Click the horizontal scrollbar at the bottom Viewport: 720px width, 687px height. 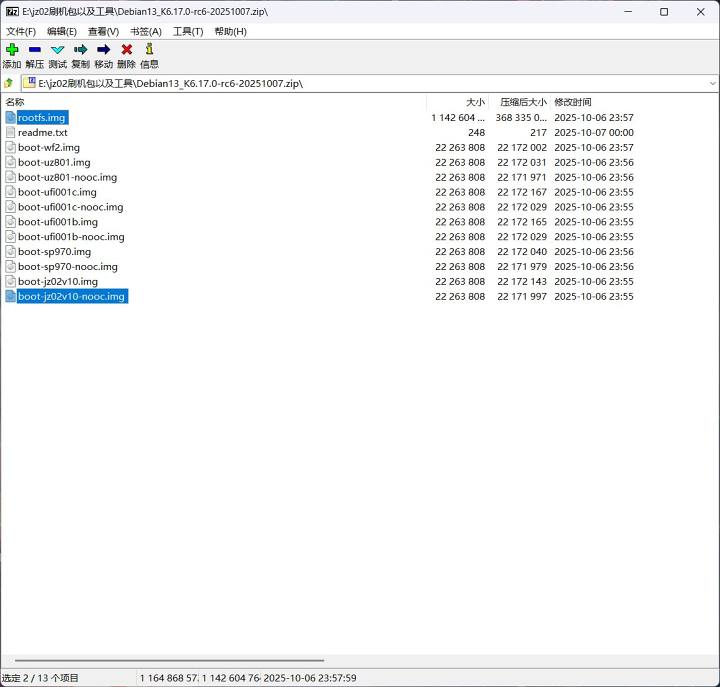(169, 660)
